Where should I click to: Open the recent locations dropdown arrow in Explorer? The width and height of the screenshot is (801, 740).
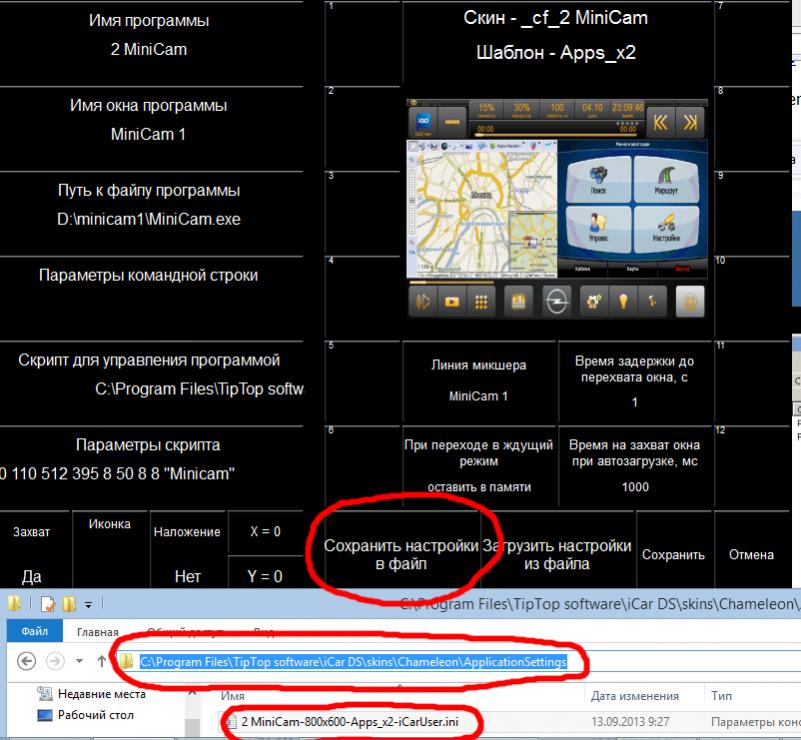pos(79,662)
